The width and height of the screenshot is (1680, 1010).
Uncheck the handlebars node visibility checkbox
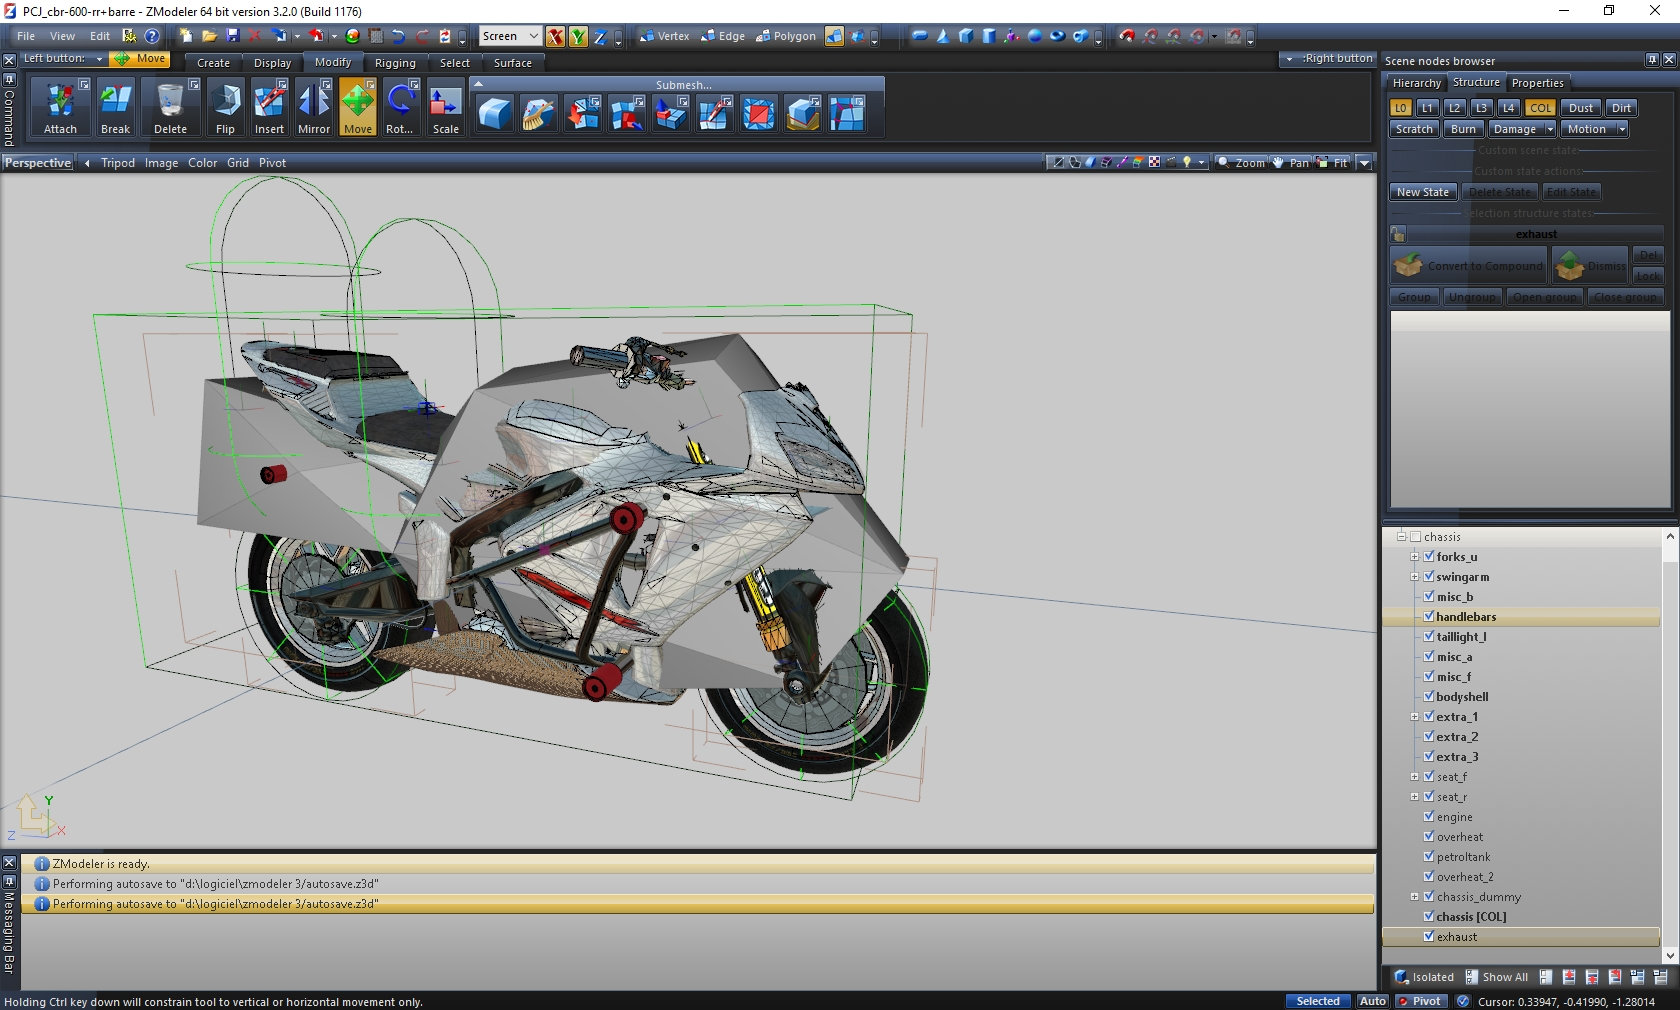point(1429,617)
